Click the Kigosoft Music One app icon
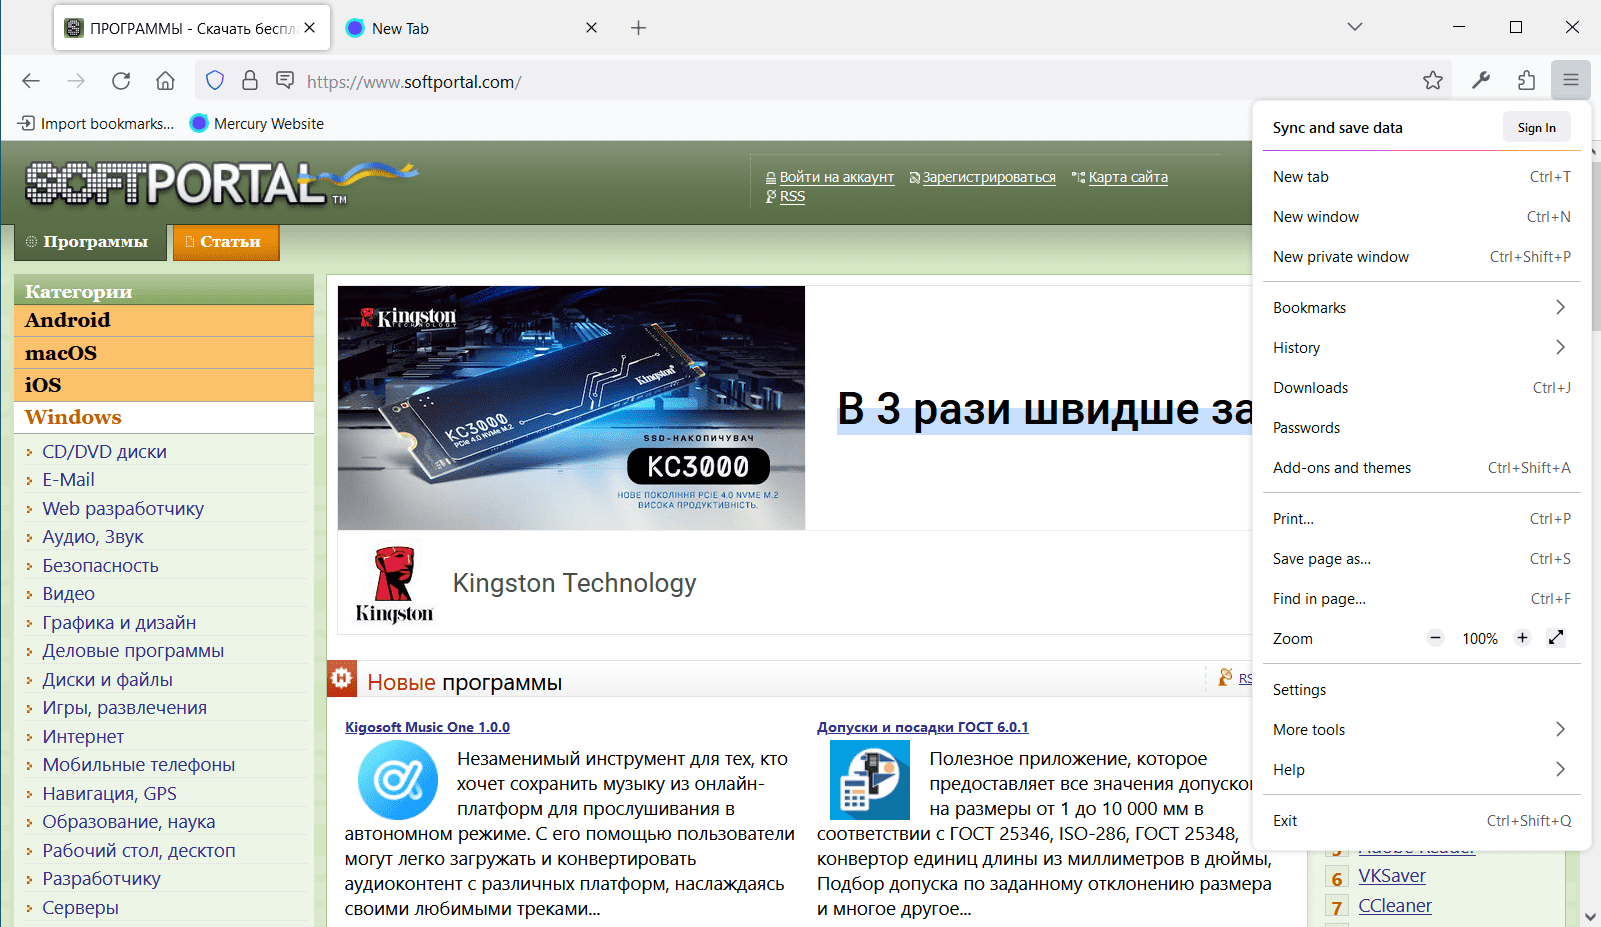Screen dimensions: 1601x927 (x=398, y=780)
